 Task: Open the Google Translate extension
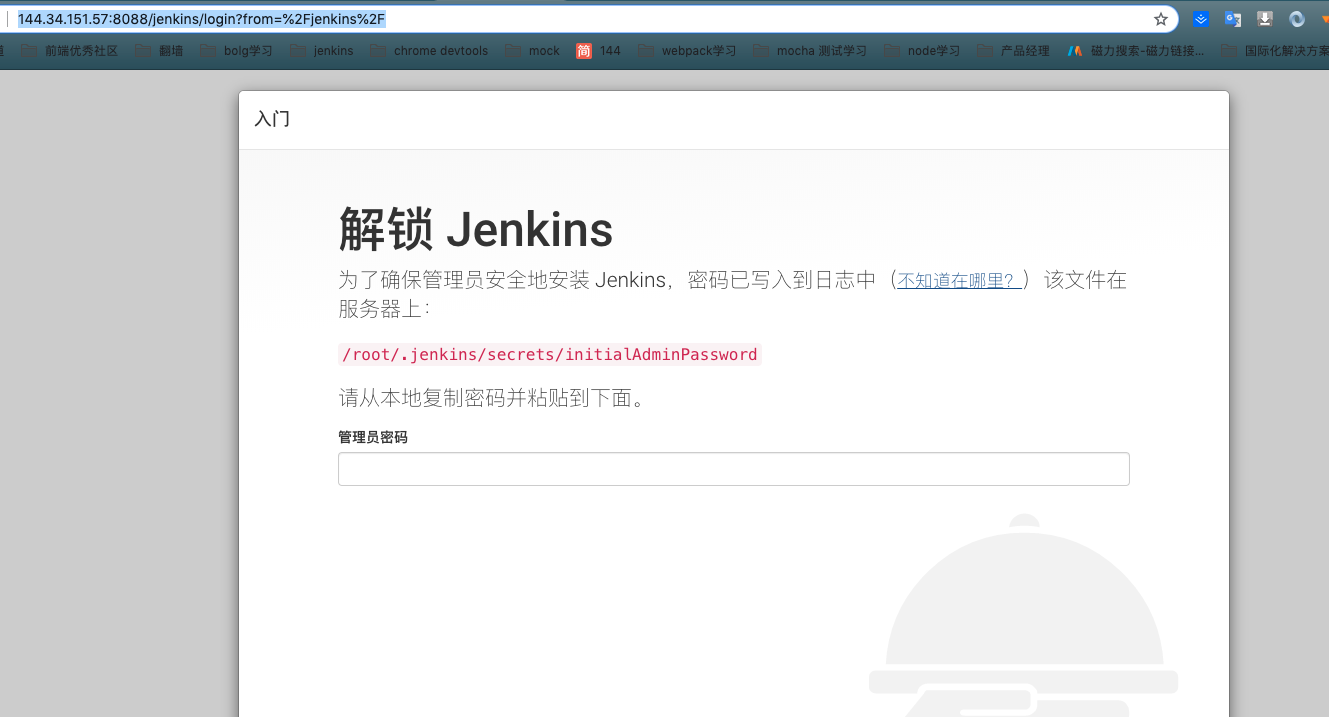point(1233,18)
